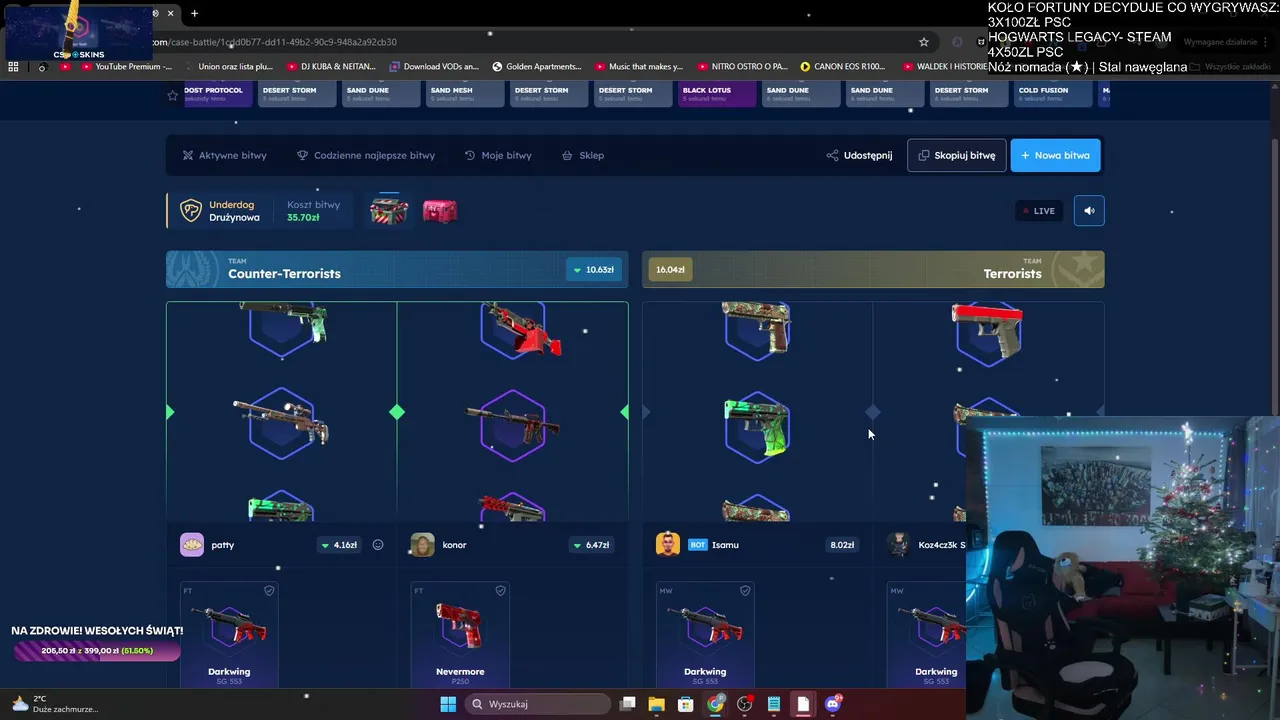Open konor's Nevermore P250 item card
1280x720 pixels.
pyautogui.click(x=460, y=636)
